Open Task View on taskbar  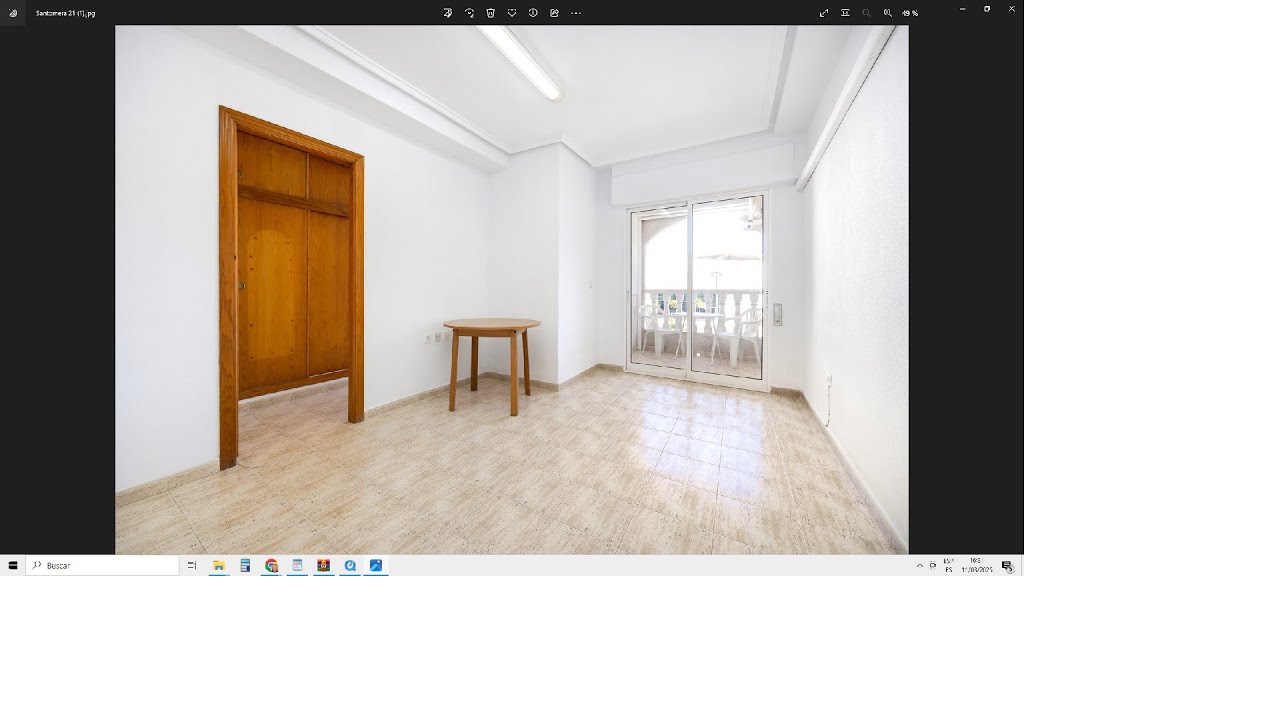[192, 565]
